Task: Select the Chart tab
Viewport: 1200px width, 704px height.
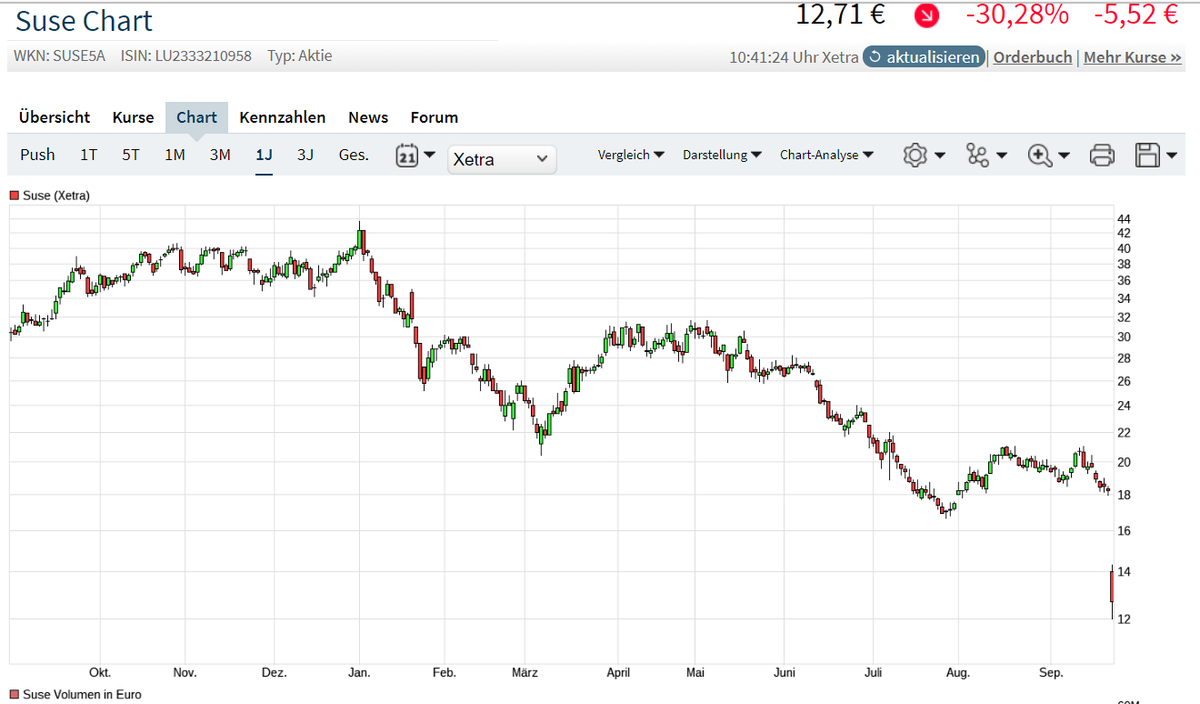Action: [x=197, y=117]
